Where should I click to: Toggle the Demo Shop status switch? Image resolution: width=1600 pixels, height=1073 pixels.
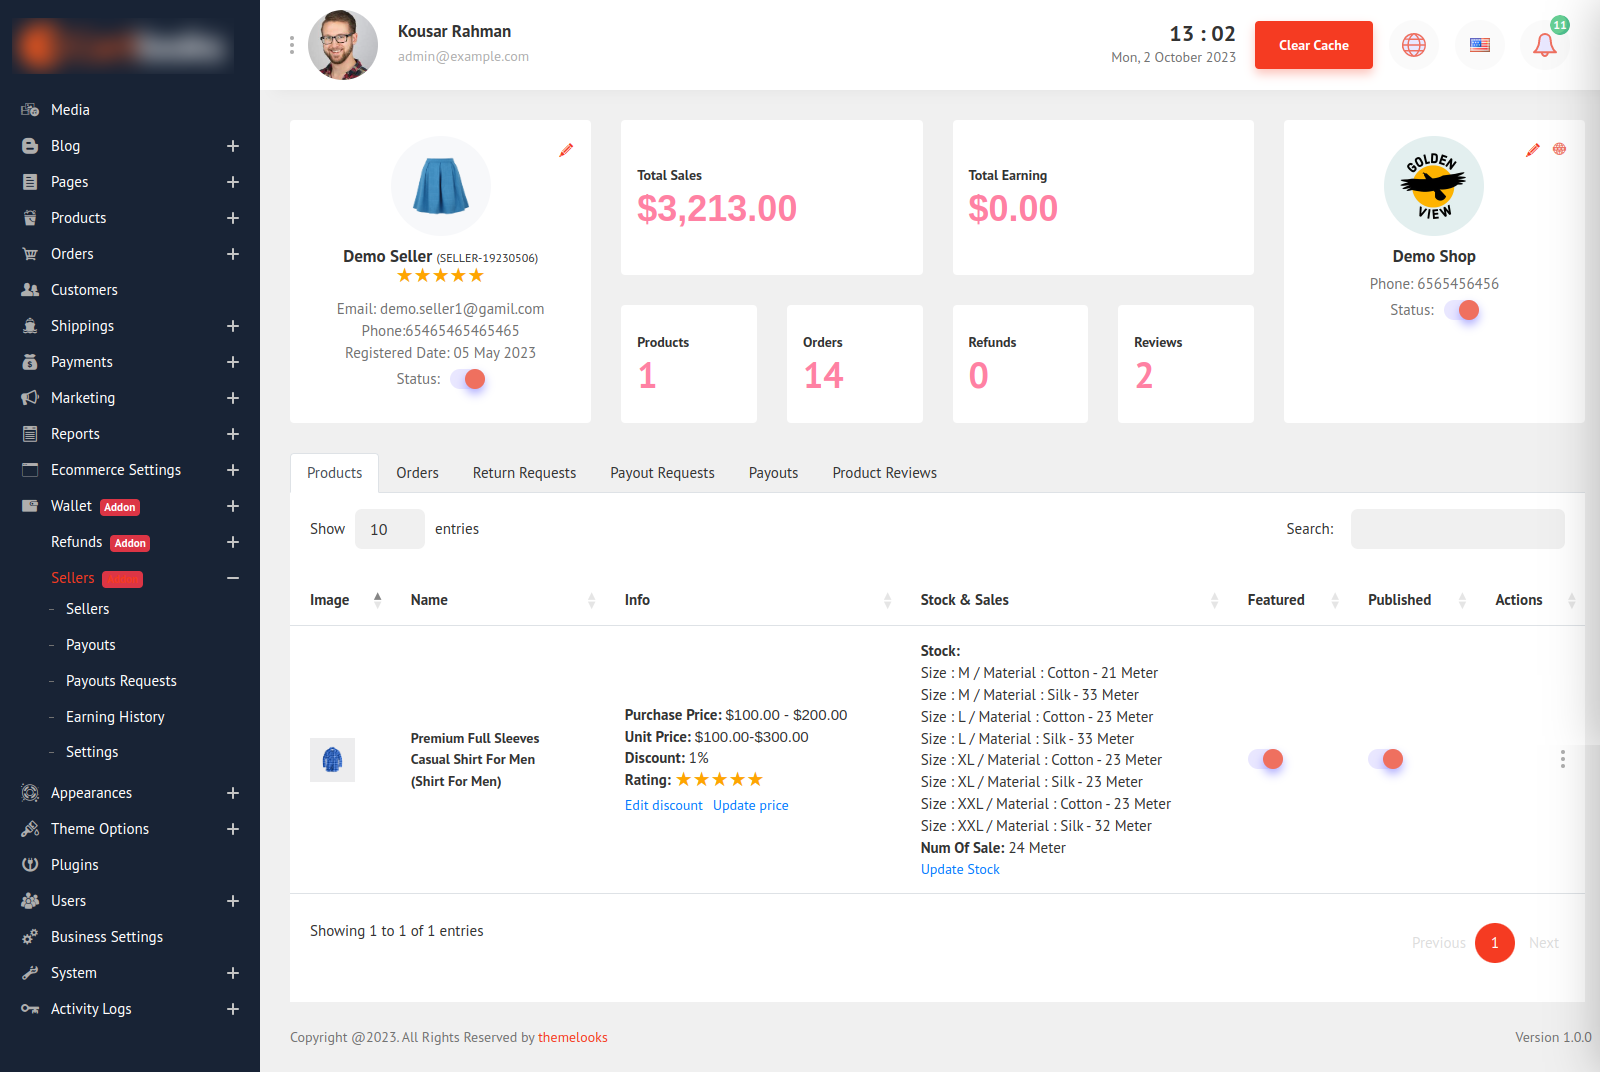tap(1462, 310)
